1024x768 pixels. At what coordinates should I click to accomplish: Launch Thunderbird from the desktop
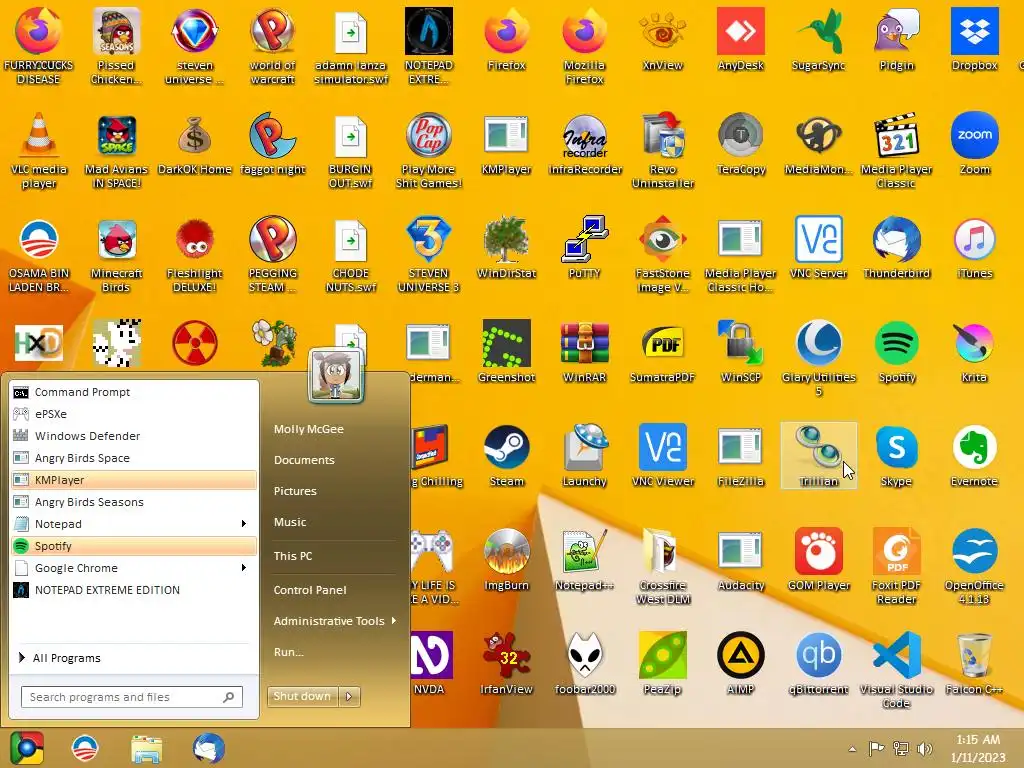[896, 248]
